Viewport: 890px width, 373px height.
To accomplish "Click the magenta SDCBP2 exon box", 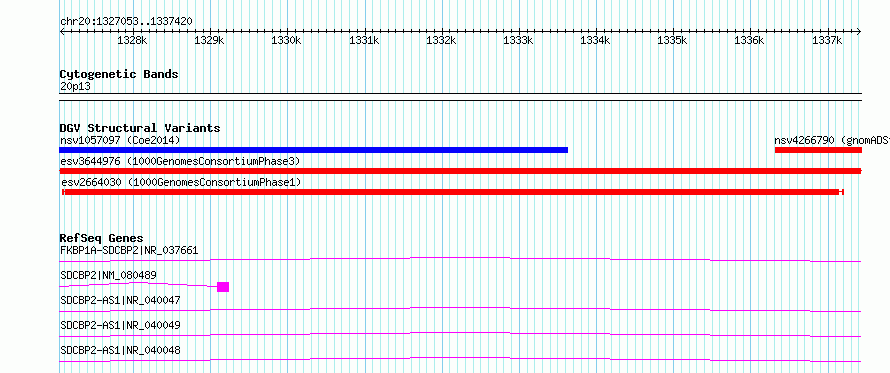I will (223, 287).
